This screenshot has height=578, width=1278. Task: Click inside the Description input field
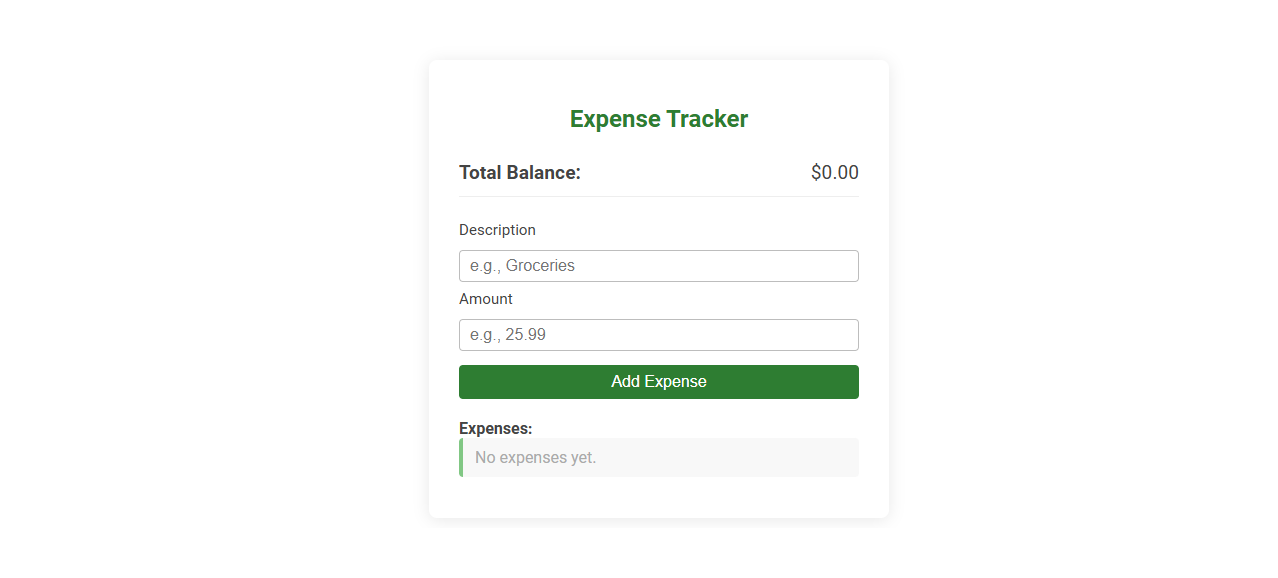(x=658, y=265)
